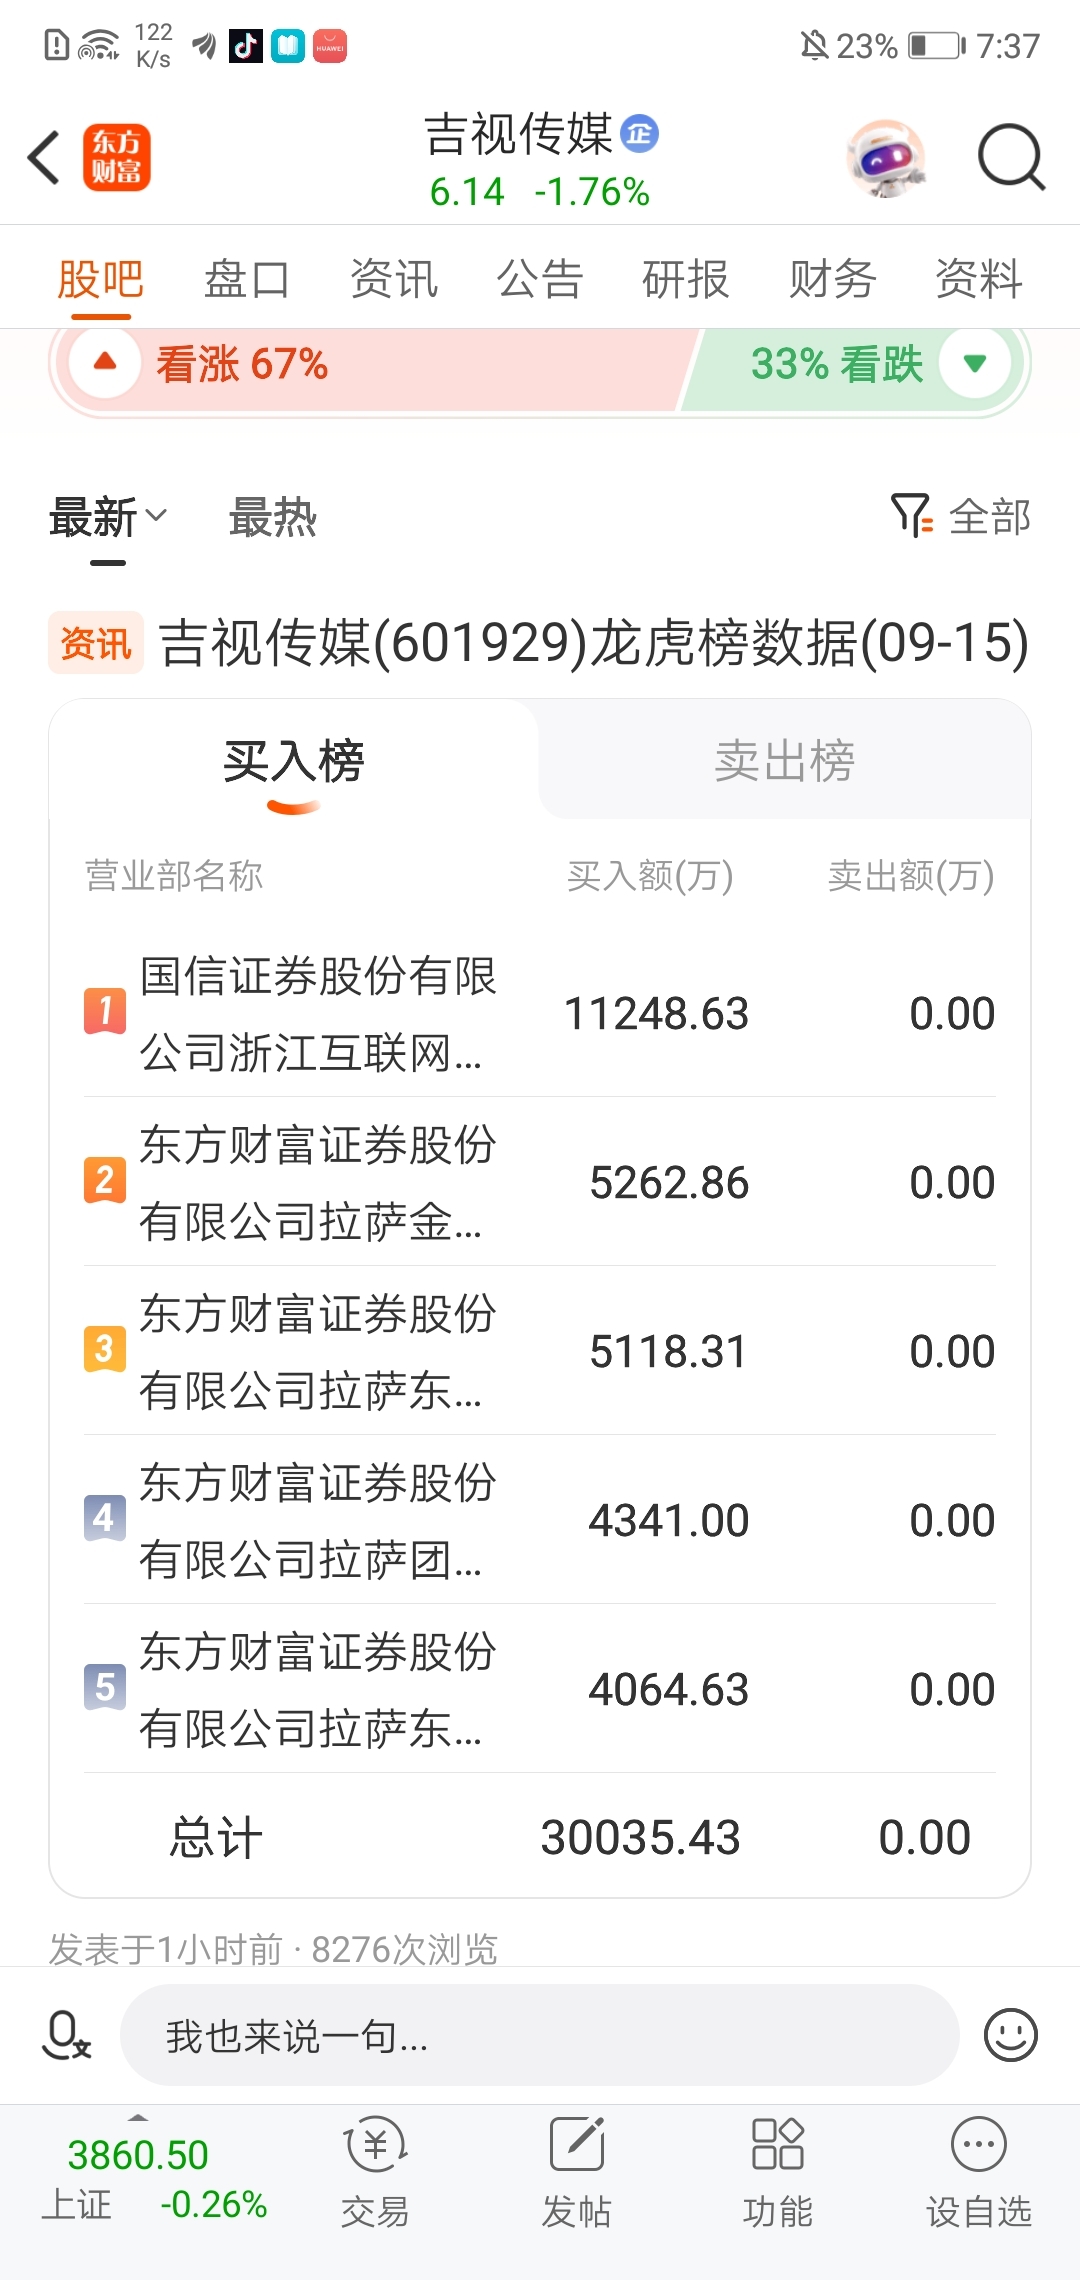Tap the 东方财富 logo icon
The image size is (1080, 2280).
point(117,158)
